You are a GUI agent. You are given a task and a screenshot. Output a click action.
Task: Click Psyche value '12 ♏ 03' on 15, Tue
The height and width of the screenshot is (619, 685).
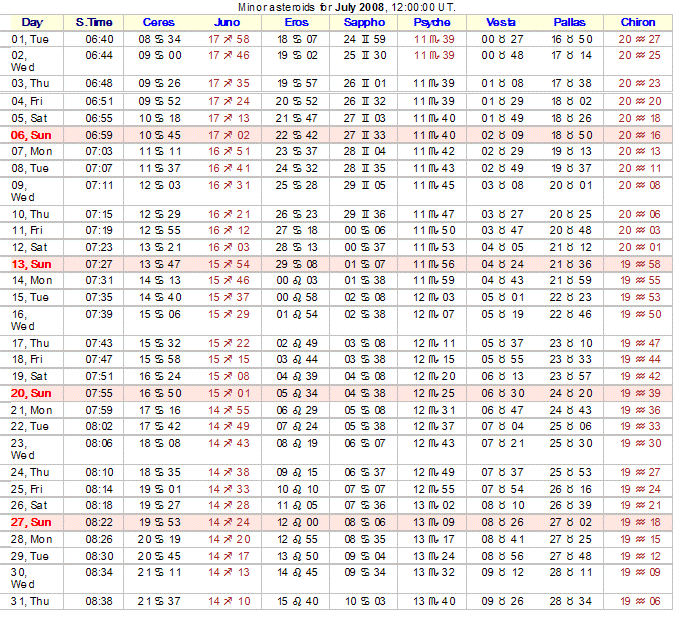point(434,297)
